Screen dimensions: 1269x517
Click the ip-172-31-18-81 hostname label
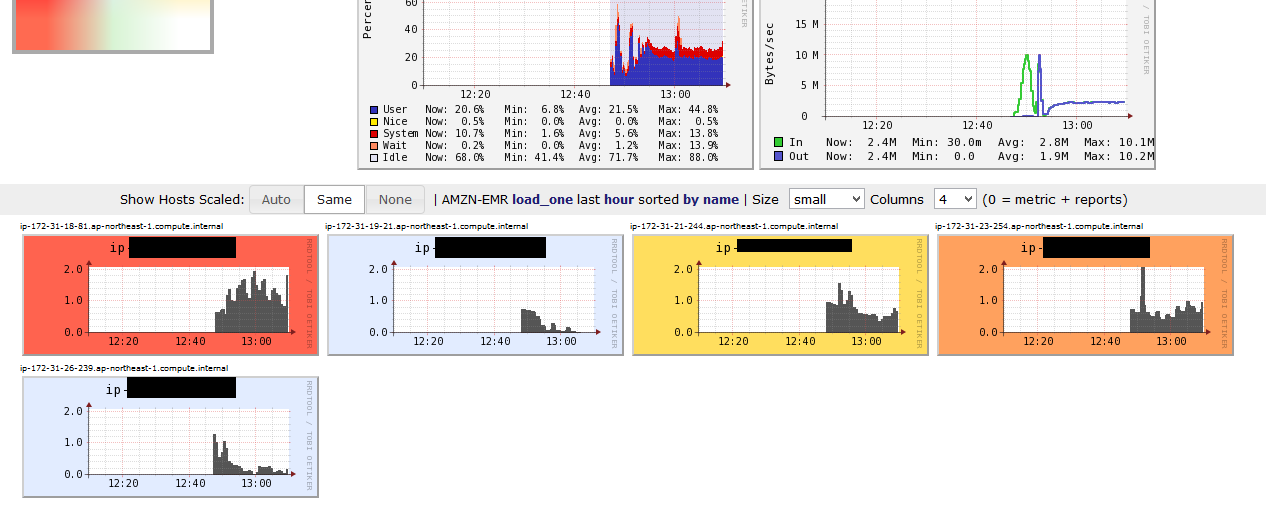click(x=121, y=226)
